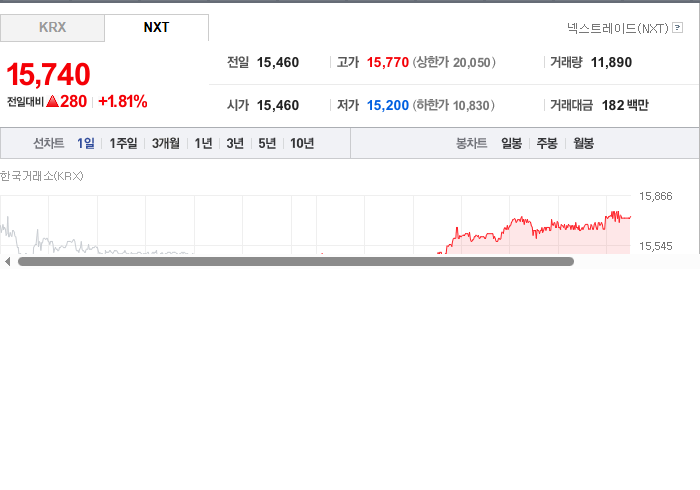Click the lower limit text 하한가 10,830
The height and width of the screenshot is (490, 700).
(x=454, y=105)
